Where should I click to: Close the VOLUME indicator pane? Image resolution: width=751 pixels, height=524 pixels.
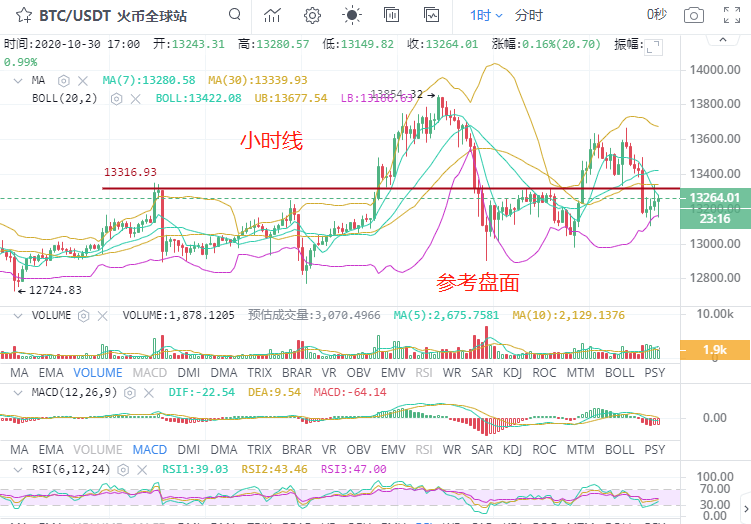pyautogui.click(x=102, y=316)
